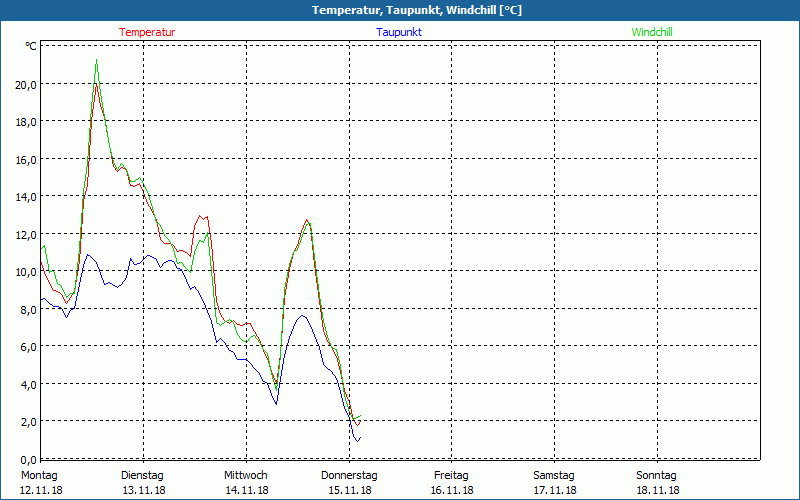
Task: Click the 0,0 y-axis value
Action: coord(28,458)
